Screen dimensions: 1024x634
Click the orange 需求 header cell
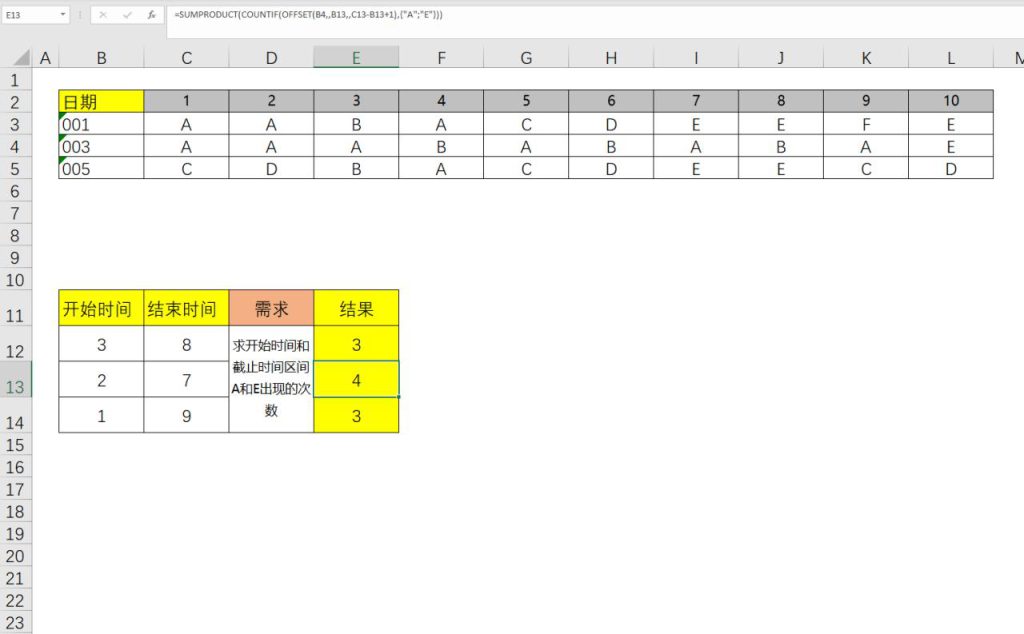pyautogui.click(x=271, y=308)
